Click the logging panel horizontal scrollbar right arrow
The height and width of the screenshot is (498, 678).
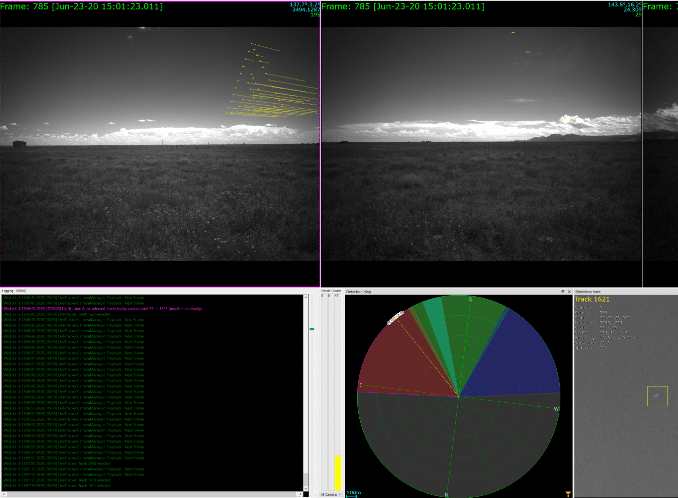coord(301,494)
